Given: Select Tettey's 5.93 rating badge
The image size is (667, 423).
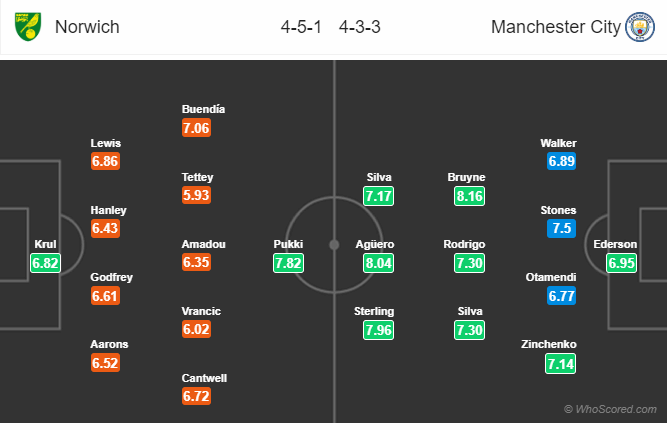Looking at the screenshot, I should pyautogui.click(x=196, y=195).
